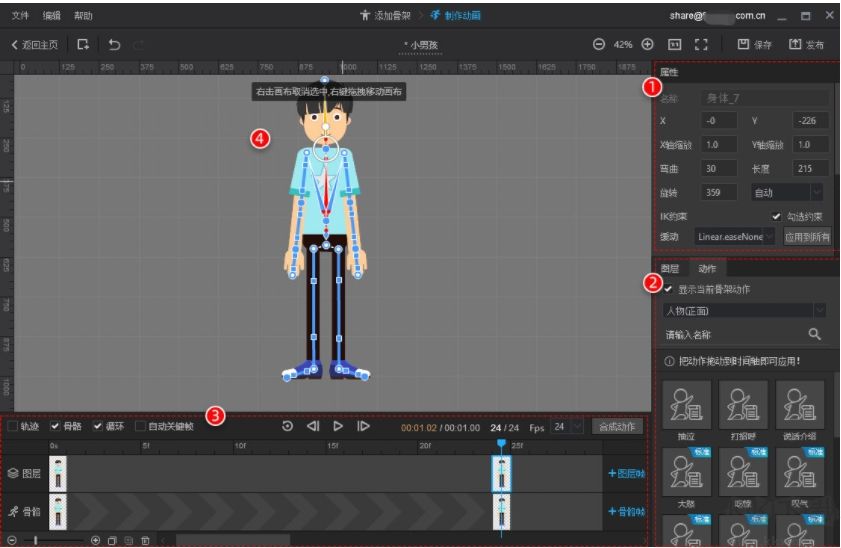The image size is (841, 548).
Task: Click the fullscreen icon in top toolbar
Action: click(701, 45)
